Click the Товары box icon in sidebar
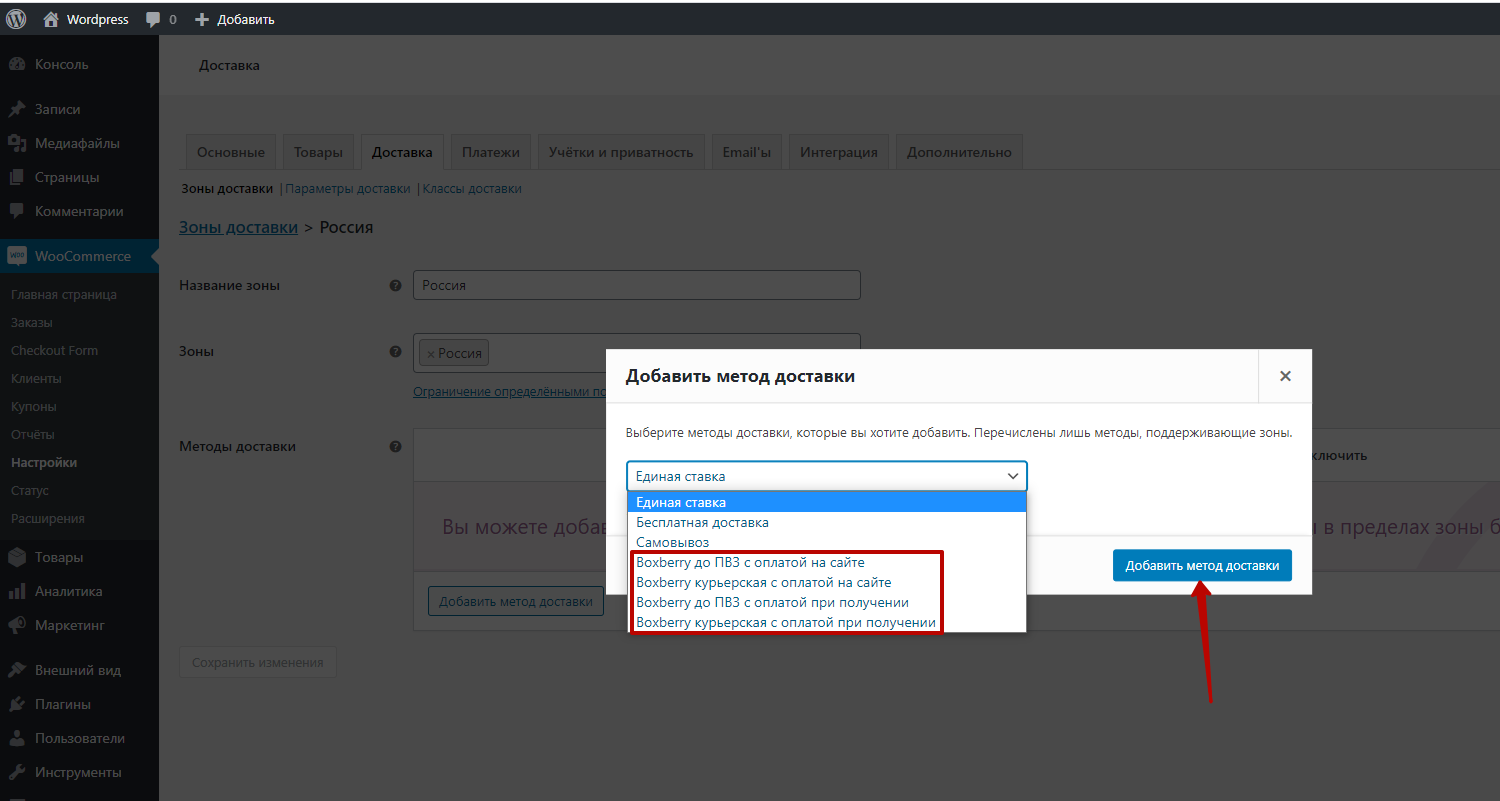 click(17, 557)
